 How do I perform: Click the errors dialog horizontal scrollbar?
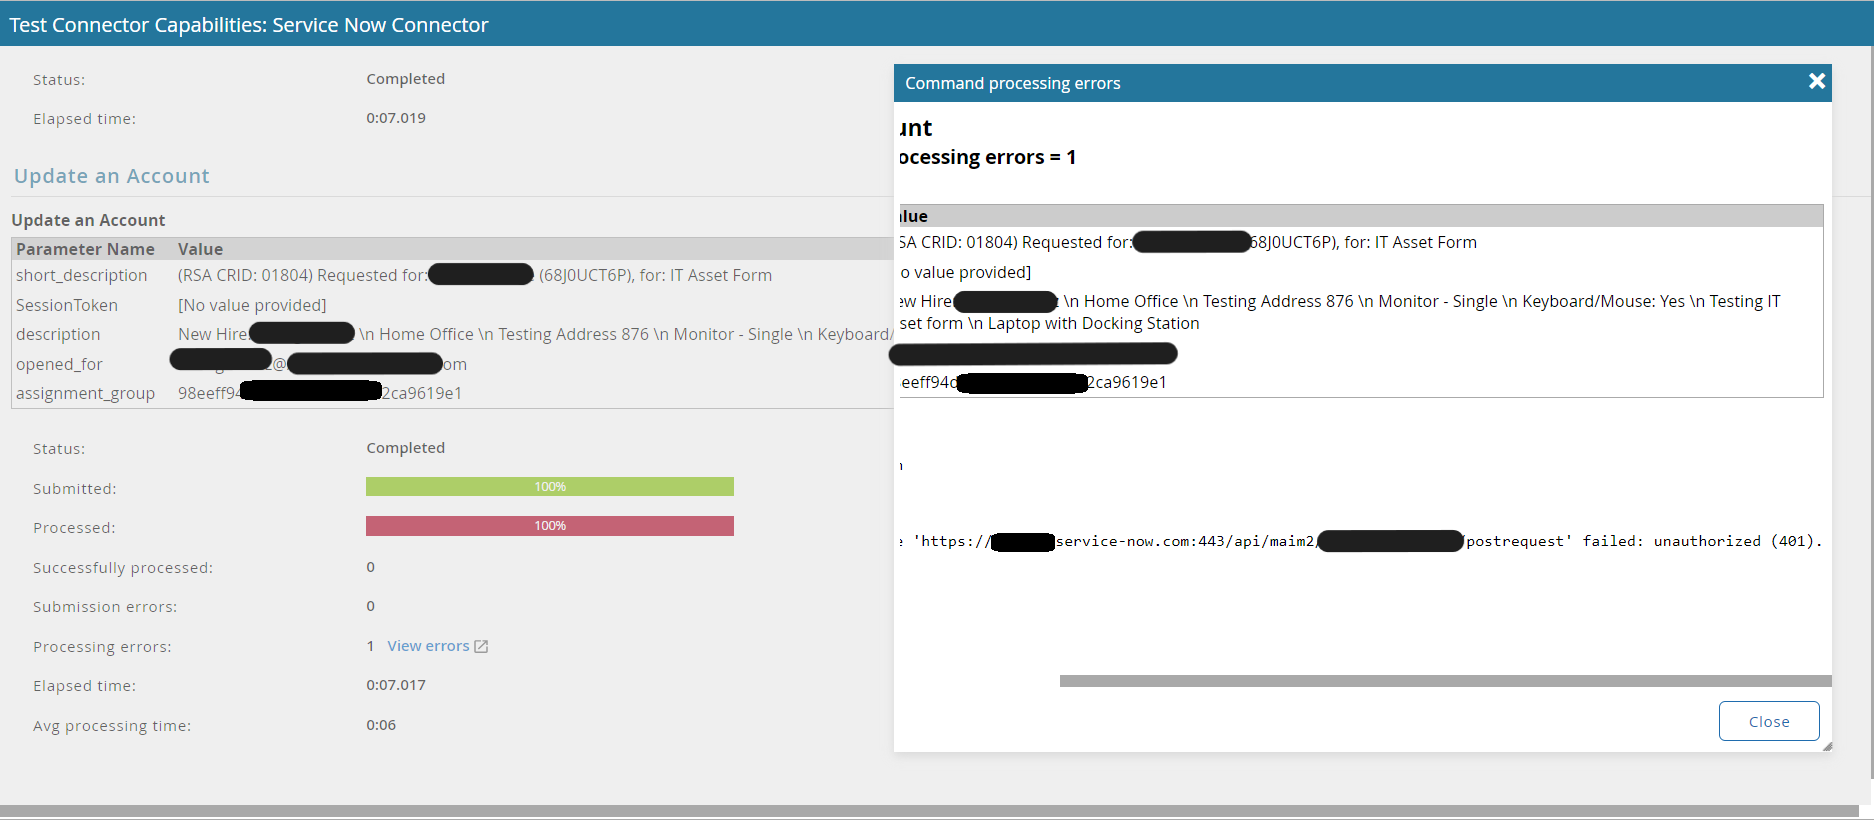pos(1444,681)
